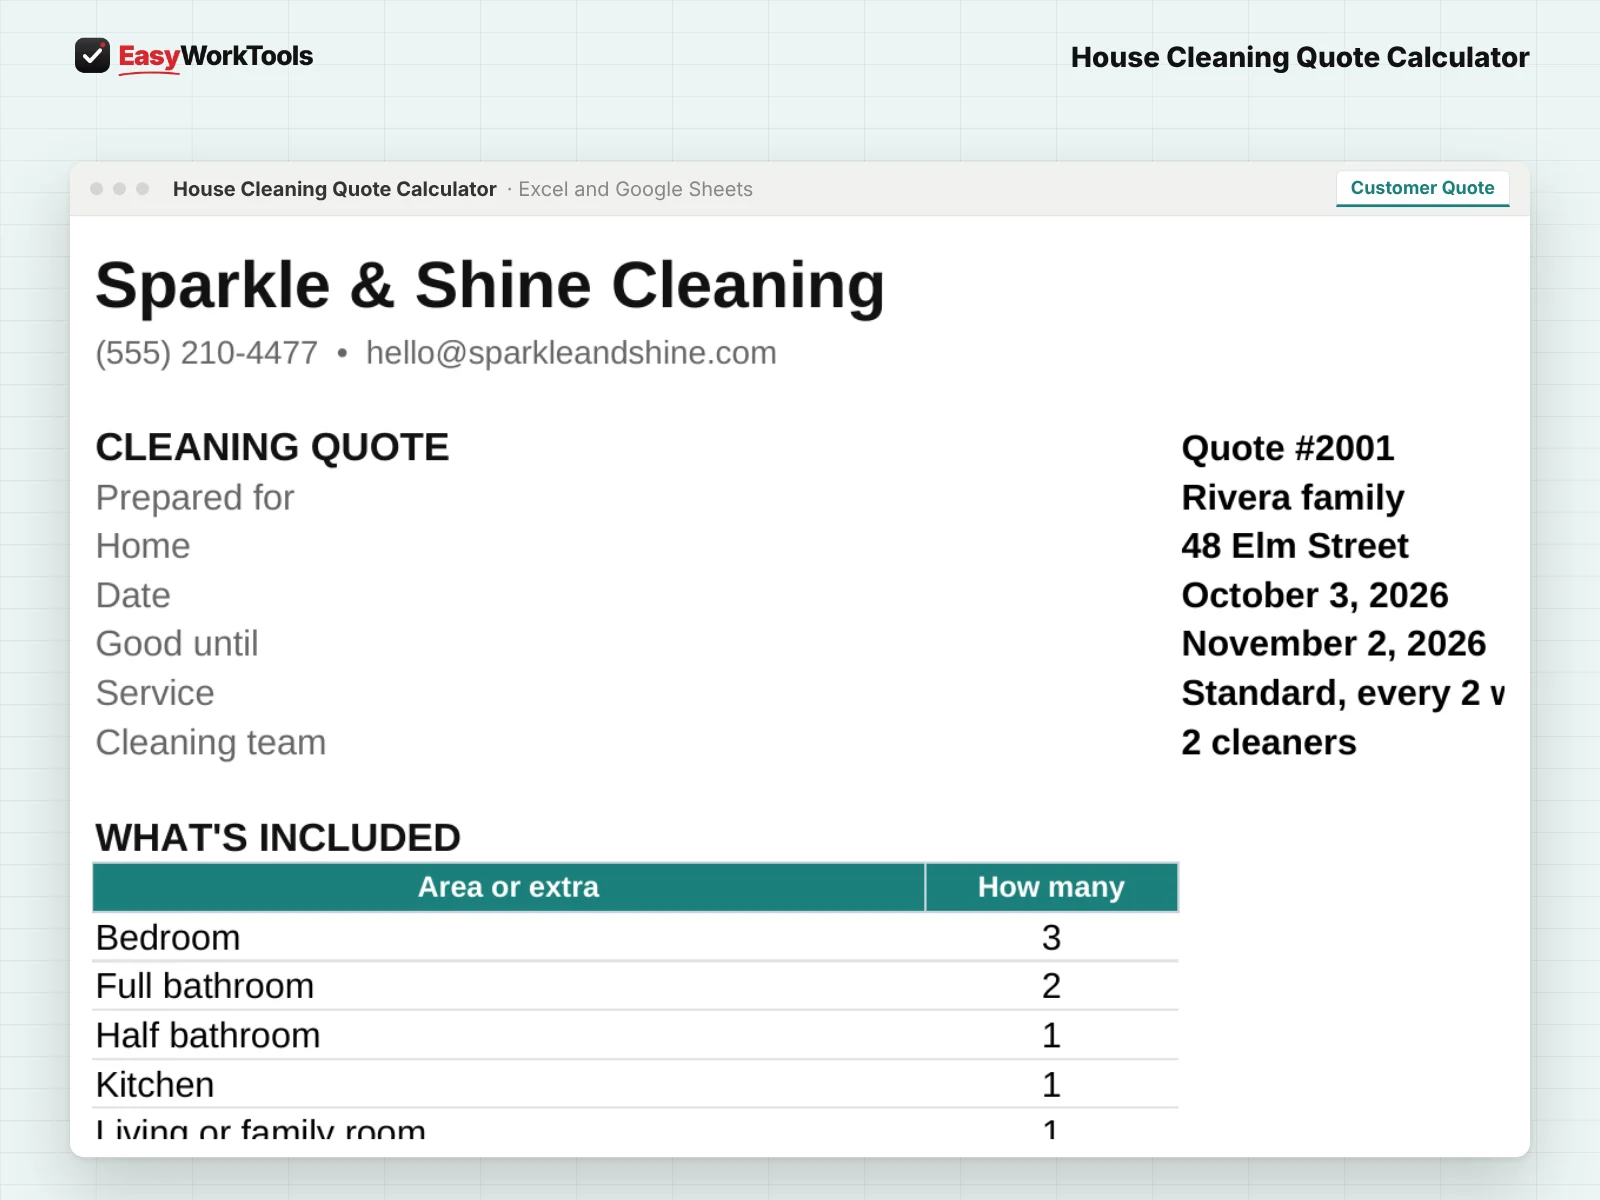Screen dimensions: 1600x1200
Task: Select the 'Good until' label
Action: [x=177, y=644]
